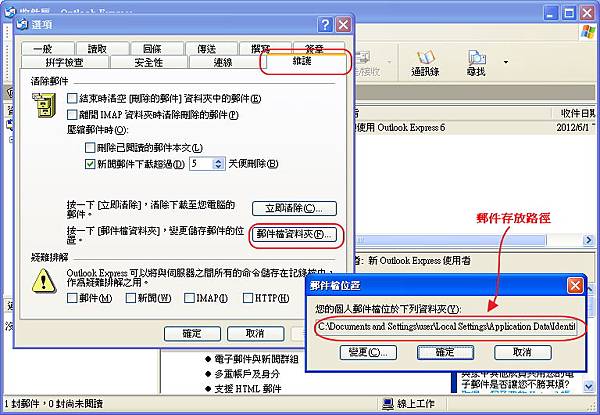Adjust the days spinner arrows
The width and height of the screenshot is (600, 415).
[x=218, y=164]
